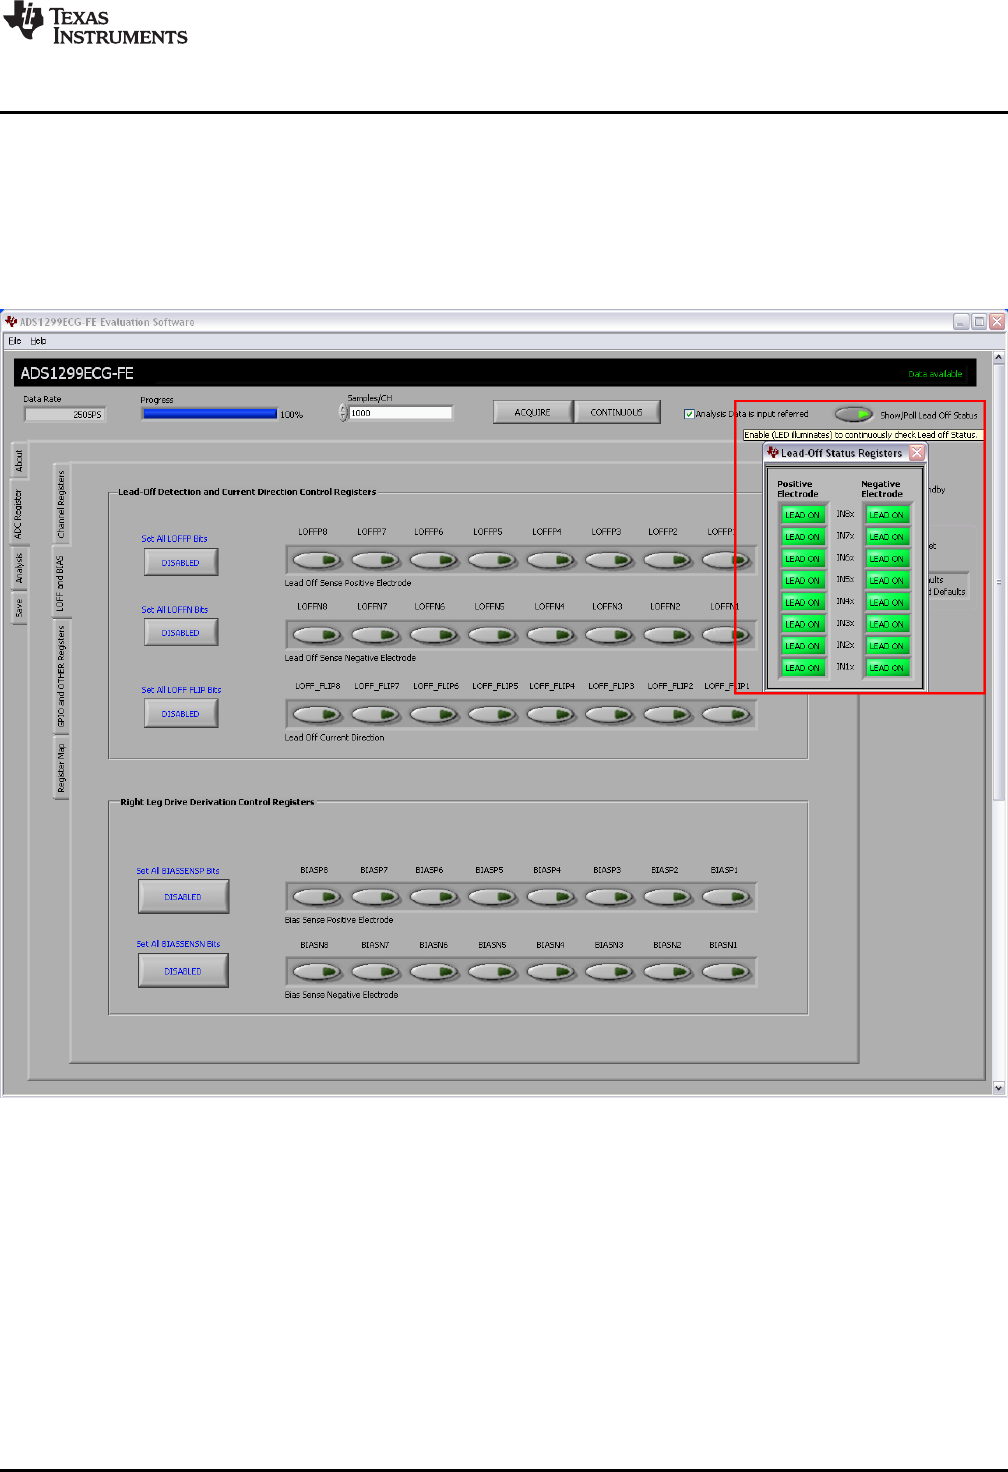The height and width of the screenshot is (1472, 1008).
Task: Open the GPIO and OTHER Registers sub-tab
Action: 60,677
